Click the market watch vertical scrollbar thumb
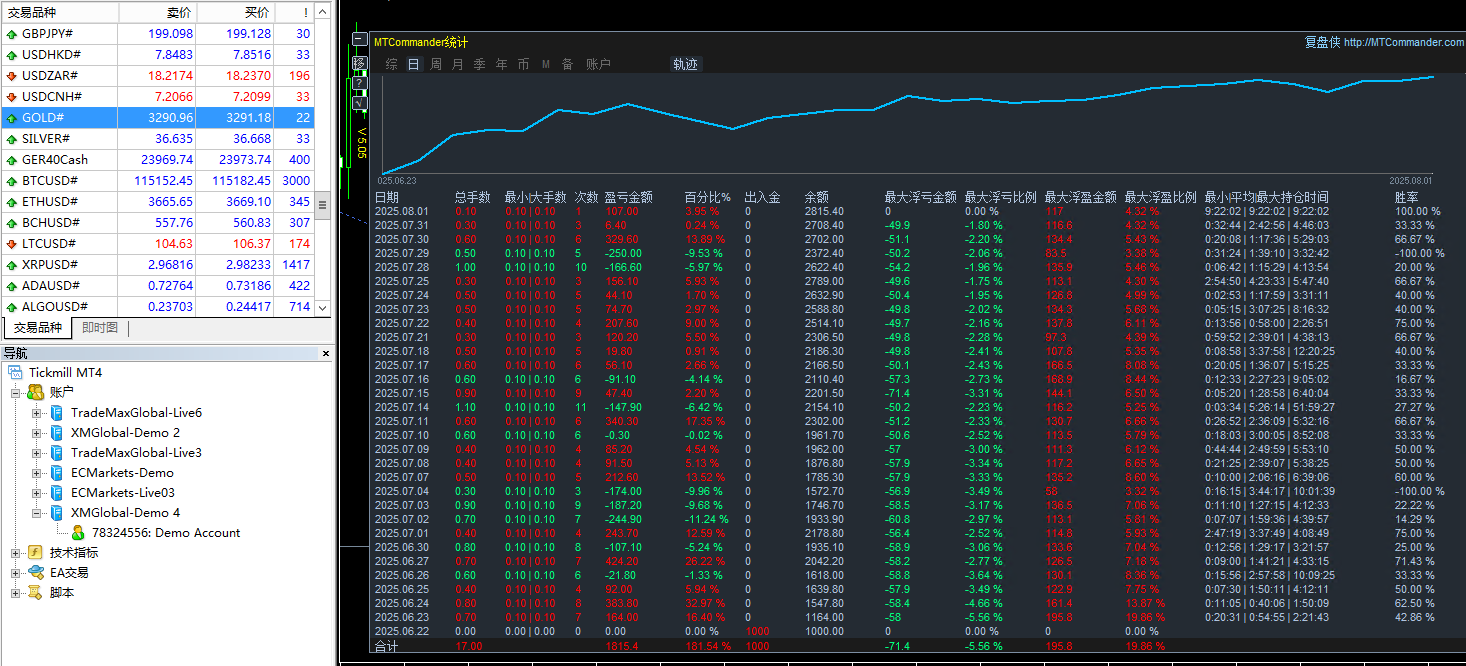 coord(322,204)
